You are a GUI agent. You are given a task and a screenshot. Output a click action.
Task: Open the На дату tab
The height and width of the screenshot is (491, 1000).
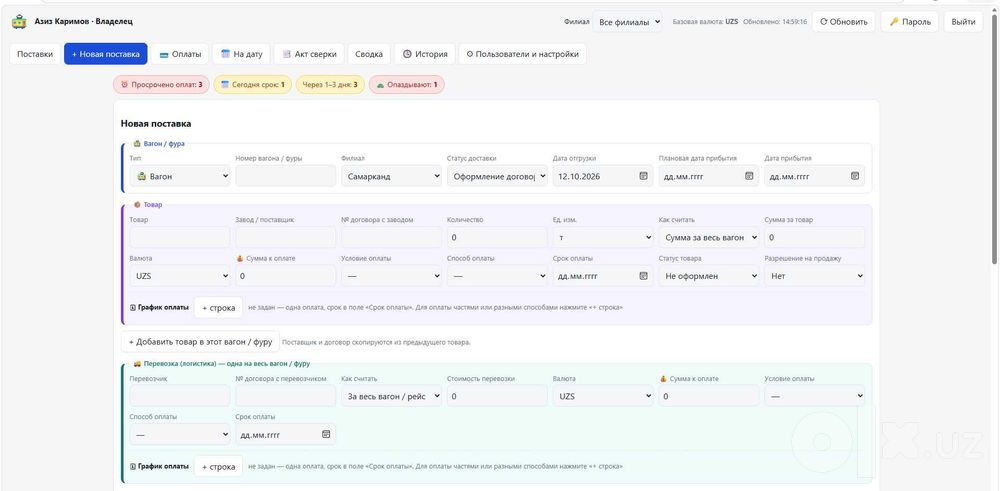tap(242, 54)
